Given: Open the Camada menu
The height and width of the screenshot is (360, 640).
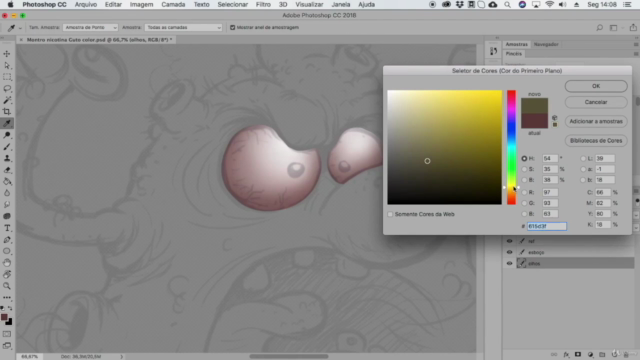Looking at the screenshot, I should (173, 4).
